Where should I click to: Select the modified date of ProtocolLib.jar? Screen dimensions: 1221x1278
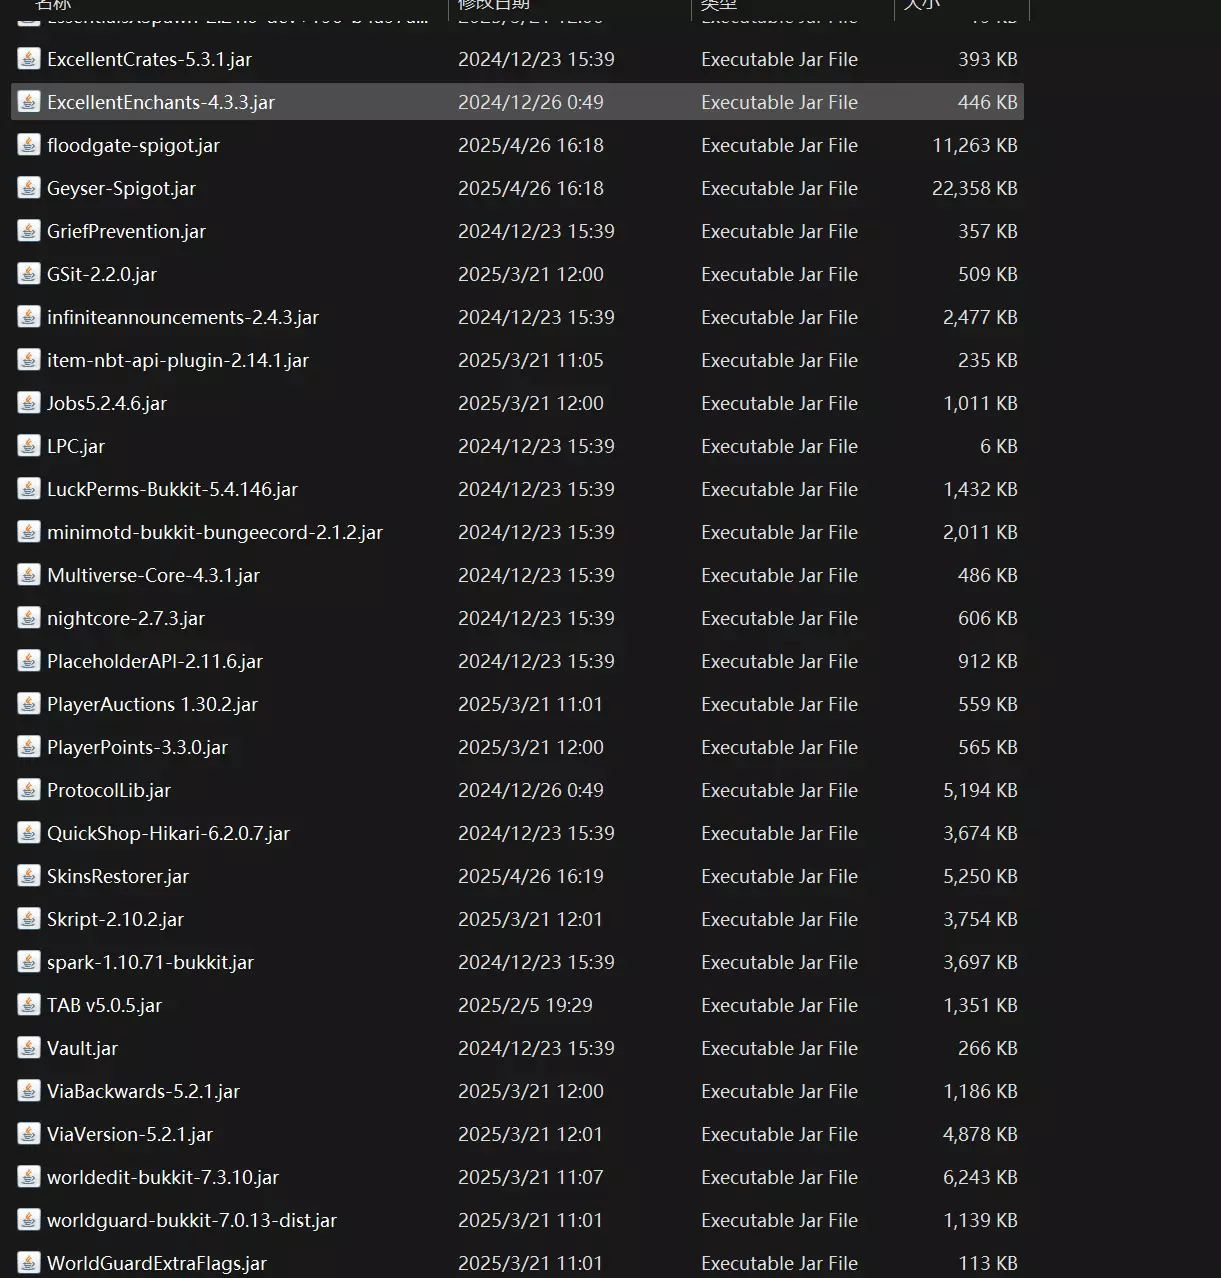531,790
